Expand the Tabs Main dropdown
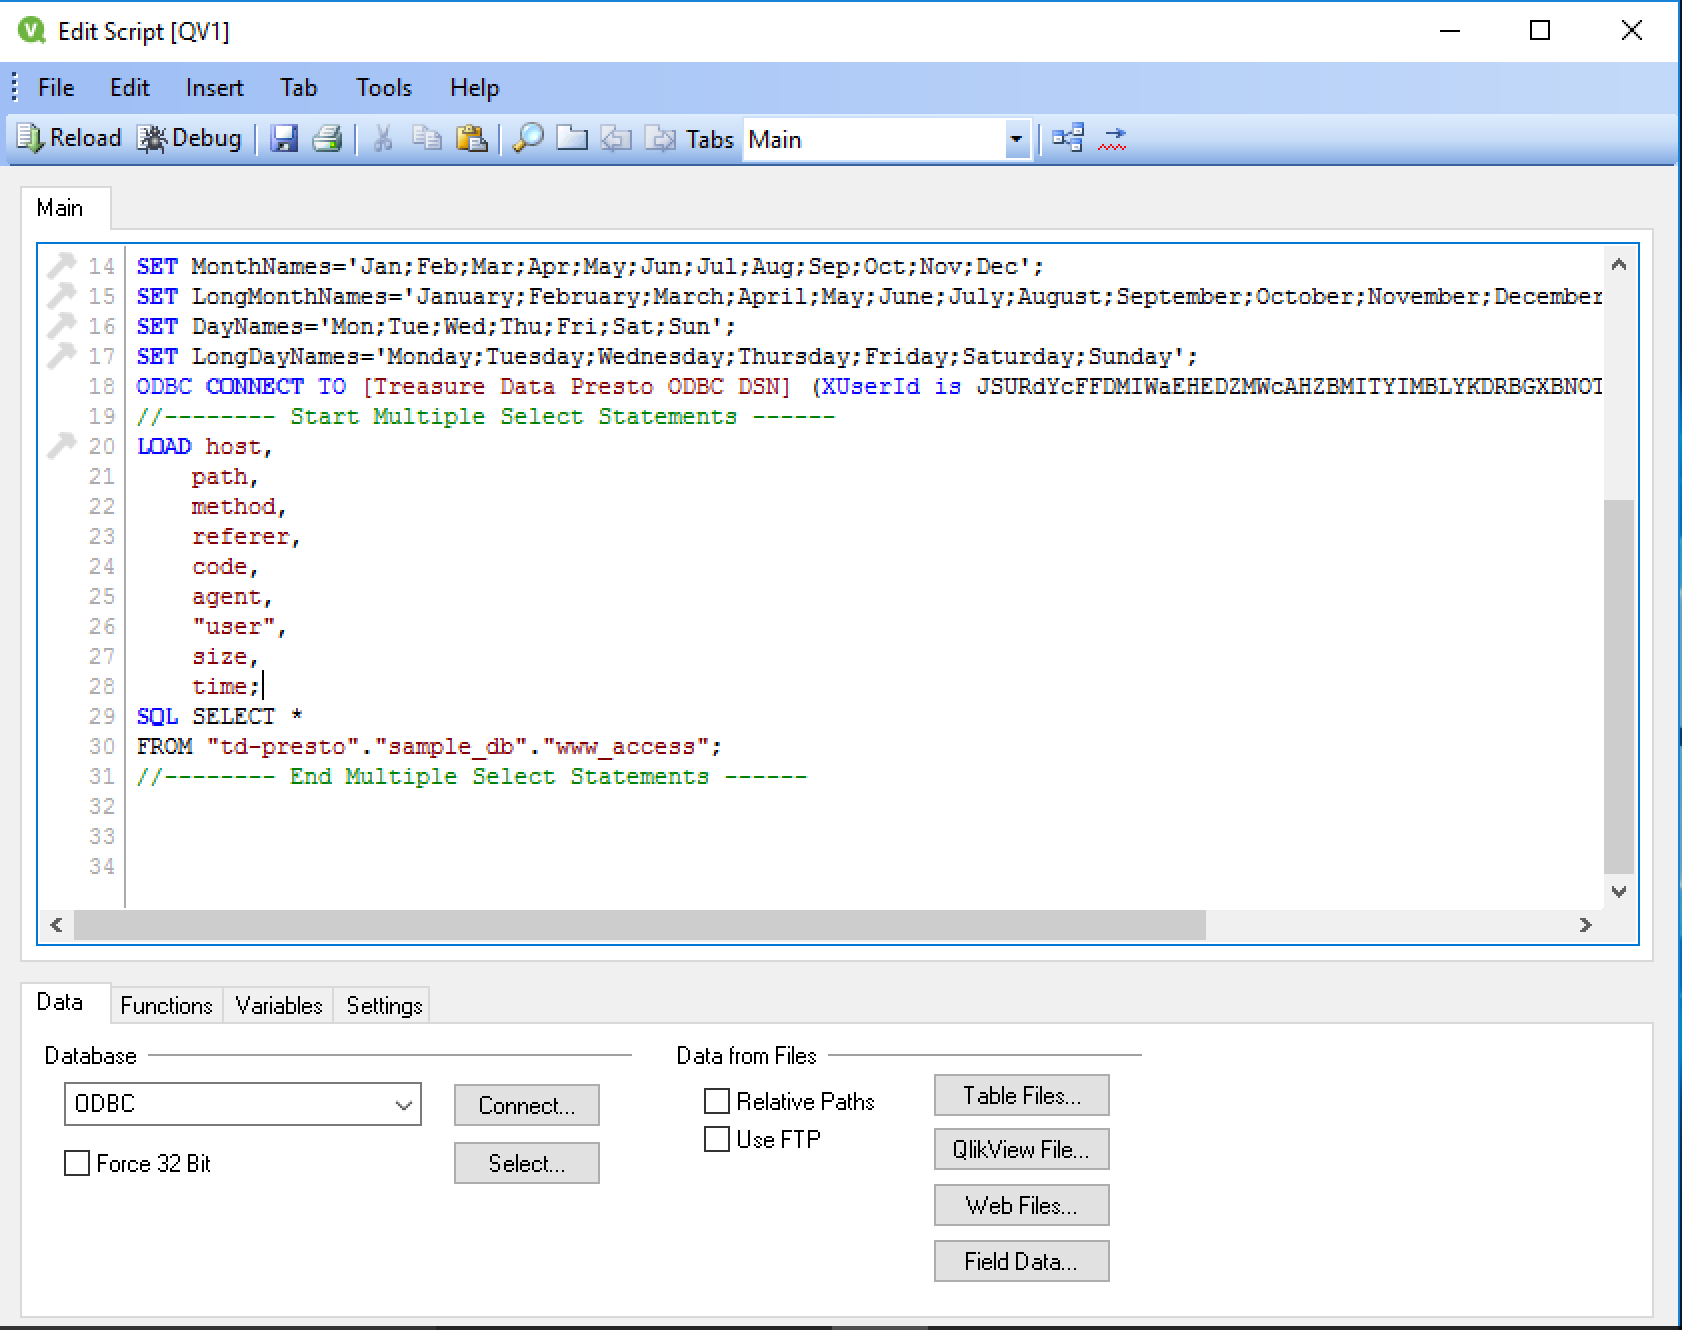 coord(1016,139)
